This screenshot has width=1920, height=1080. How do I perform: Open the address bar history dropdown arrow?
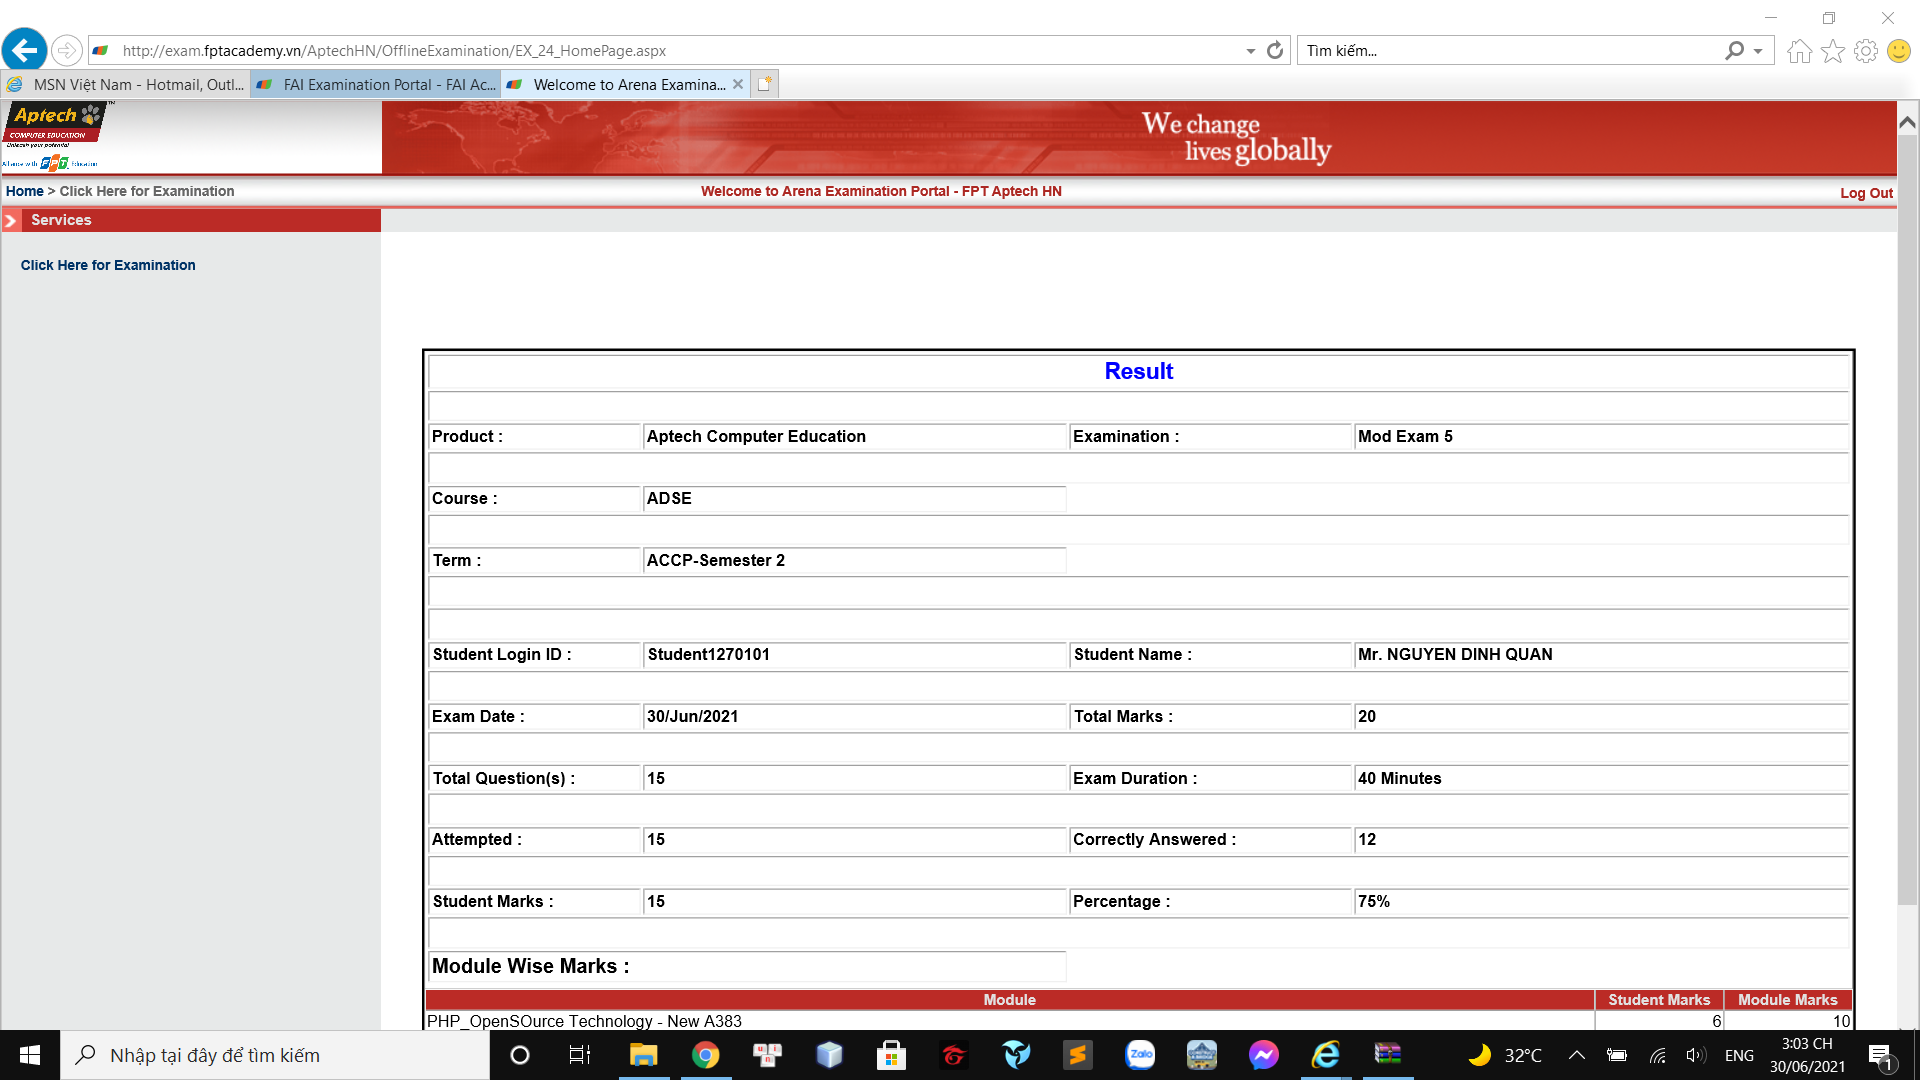coord(1251,51)
